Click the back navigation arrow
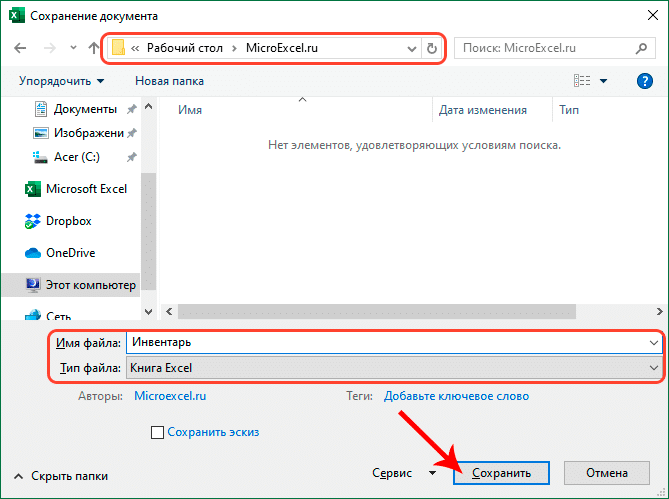This screenshot has width=669, height=499. (22, 47)
